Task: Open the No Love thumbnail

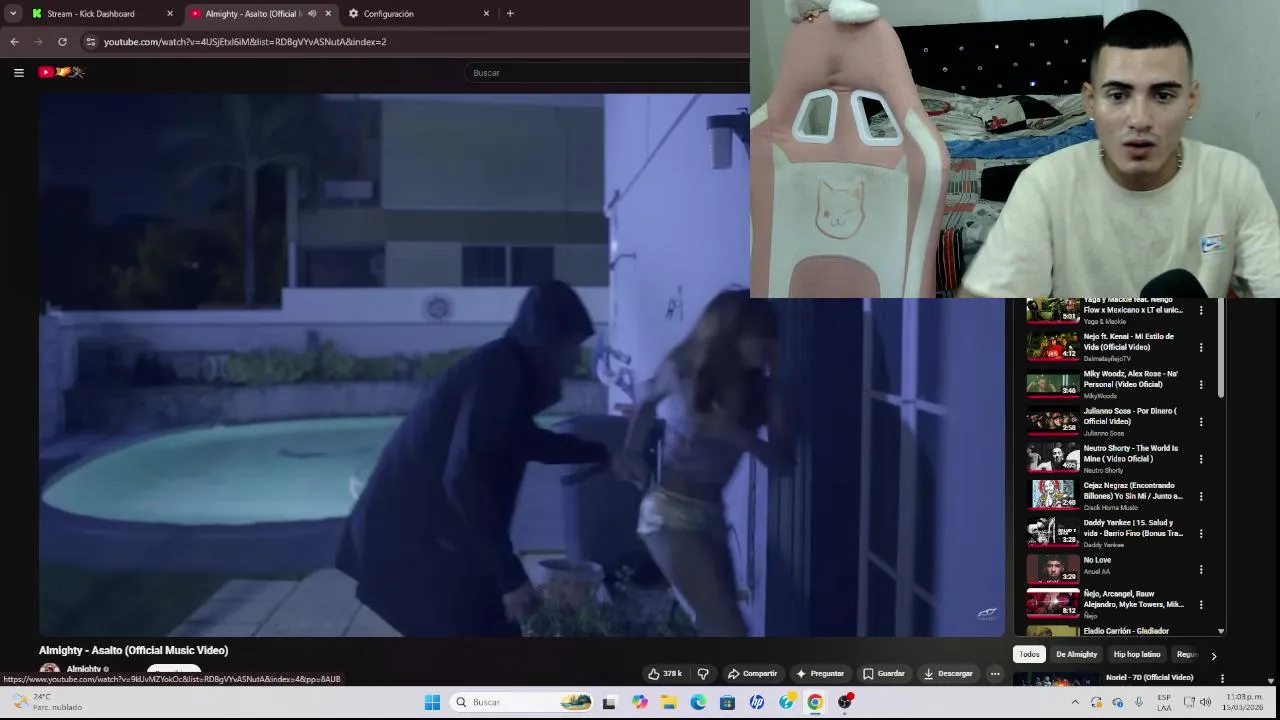Action: [x=1053, y=569]
